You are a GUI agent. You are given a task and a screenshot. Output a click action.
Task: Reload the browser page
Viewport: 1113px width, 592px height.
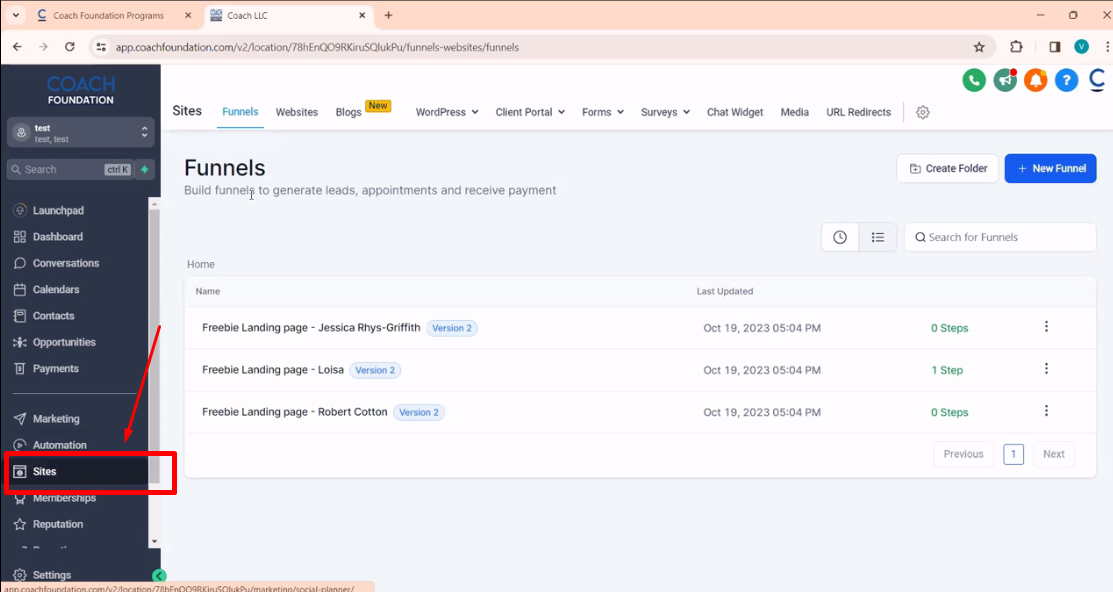70,47
